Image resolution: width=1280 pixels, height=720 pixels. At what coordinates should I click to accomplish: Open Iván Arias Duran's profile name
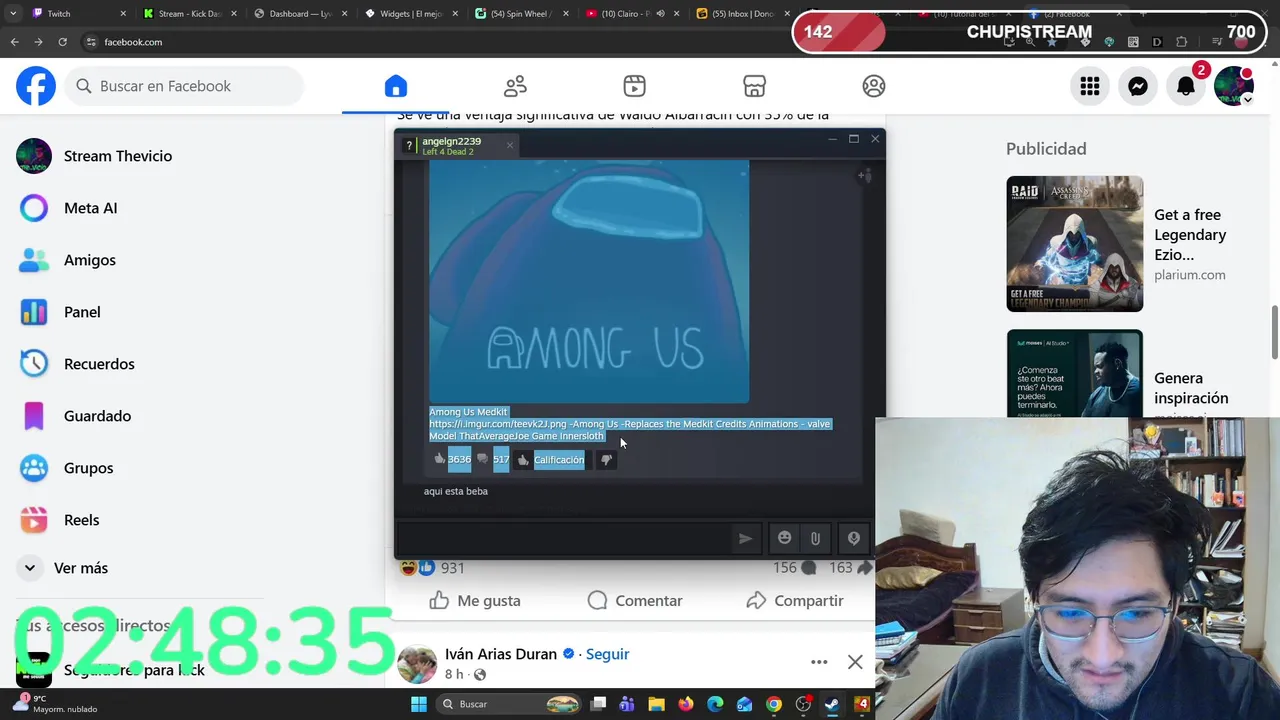pyautogui.click(x=500, y=654)
